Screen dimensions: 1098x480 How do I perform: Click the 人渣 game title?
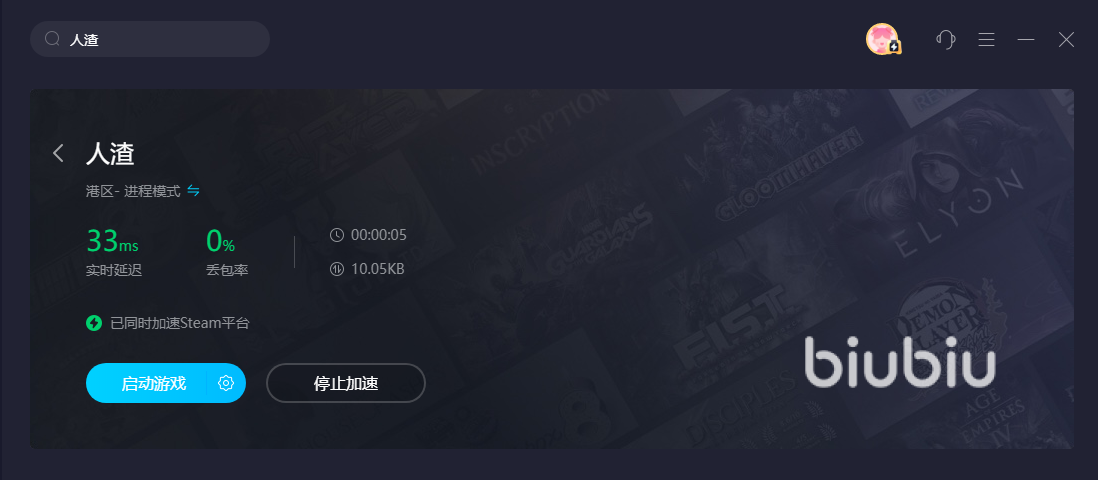[110, 153]
